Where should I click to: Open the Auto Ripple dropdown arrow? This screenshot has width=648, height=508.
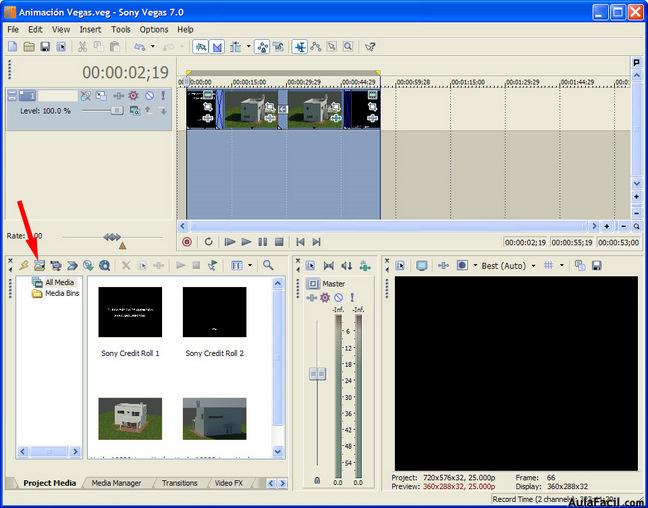(248, 46)
